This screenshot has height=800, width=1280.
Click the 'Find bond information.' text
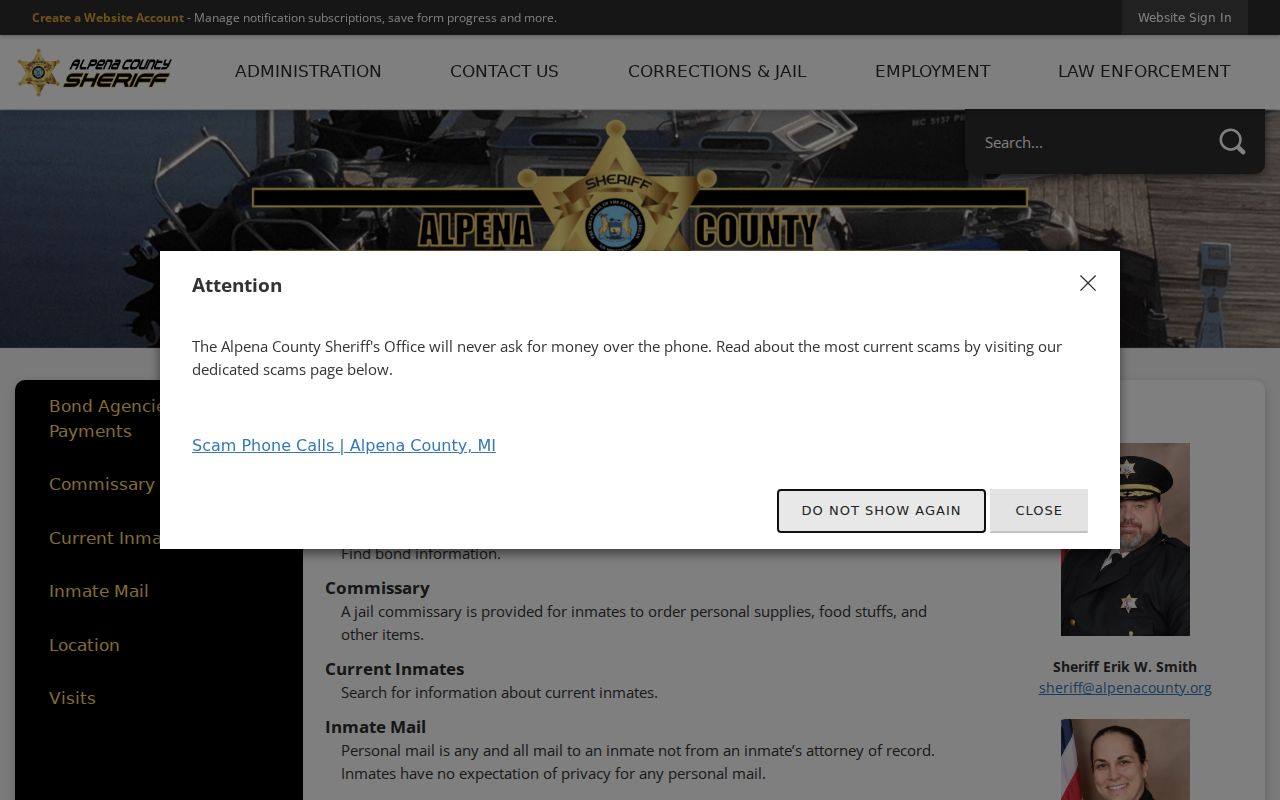tap(421, 554)
